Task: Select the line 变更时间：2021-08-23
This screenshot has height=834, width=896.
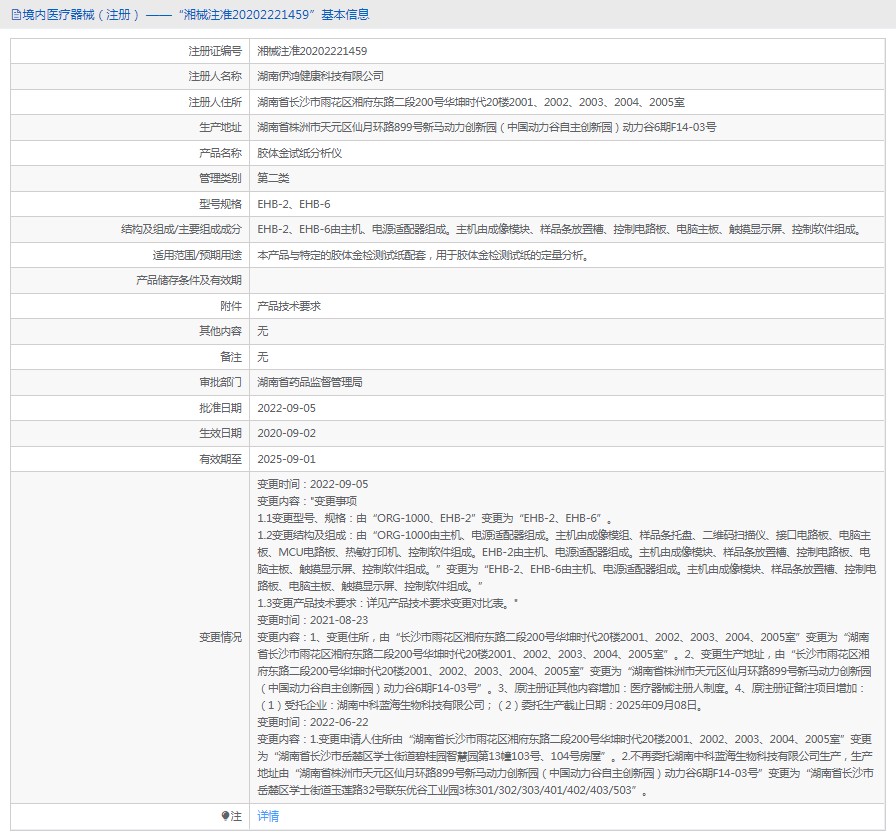Action: tap(313, 620)
